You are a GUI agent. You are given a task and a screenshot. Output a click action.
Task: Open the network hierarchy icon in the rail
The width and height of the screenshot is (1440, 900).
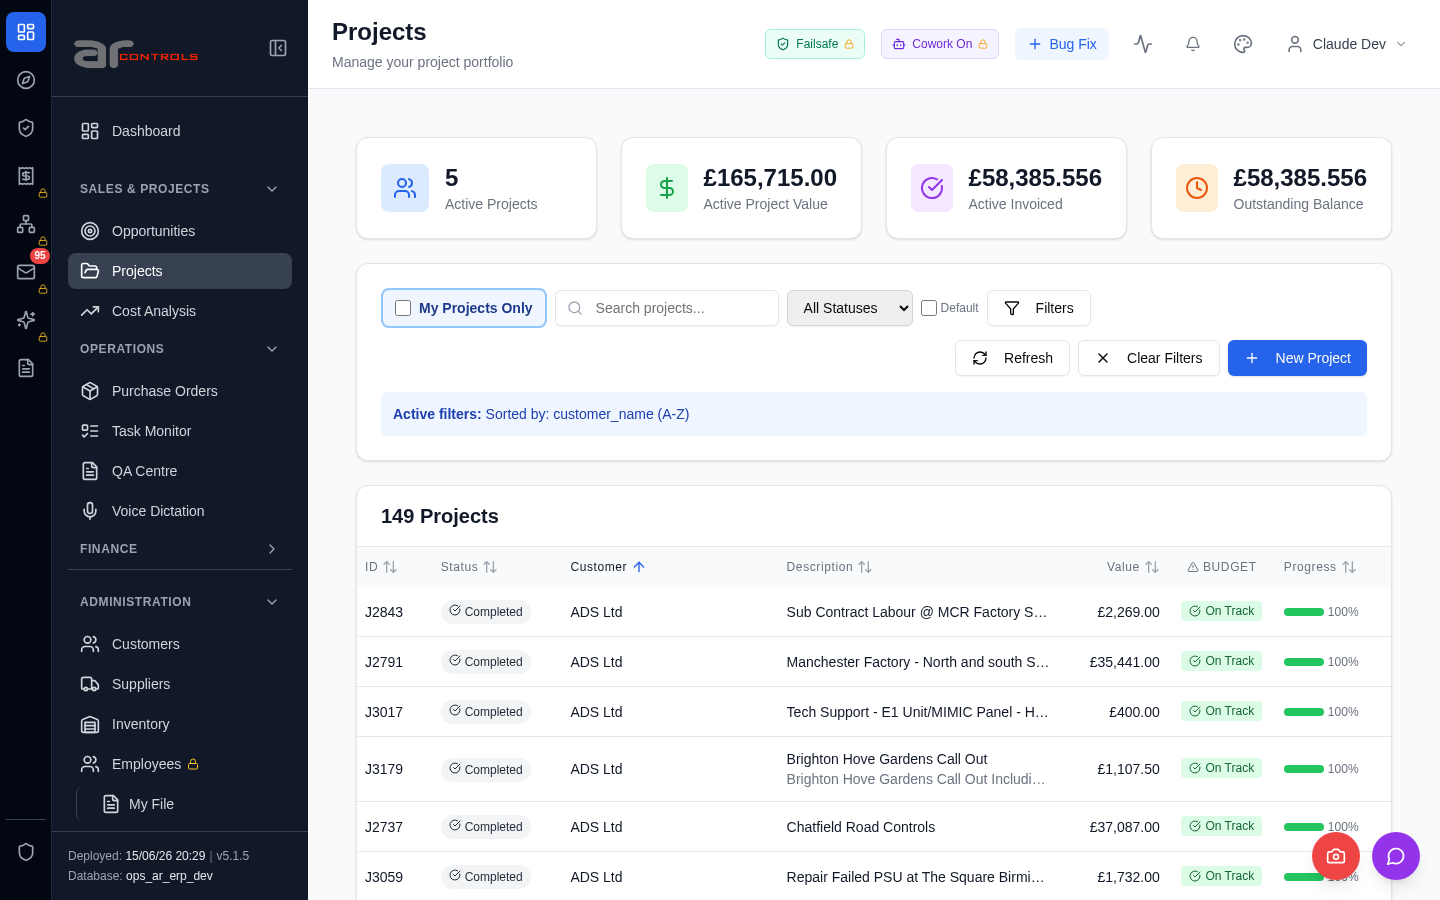(x=26, y=224)
